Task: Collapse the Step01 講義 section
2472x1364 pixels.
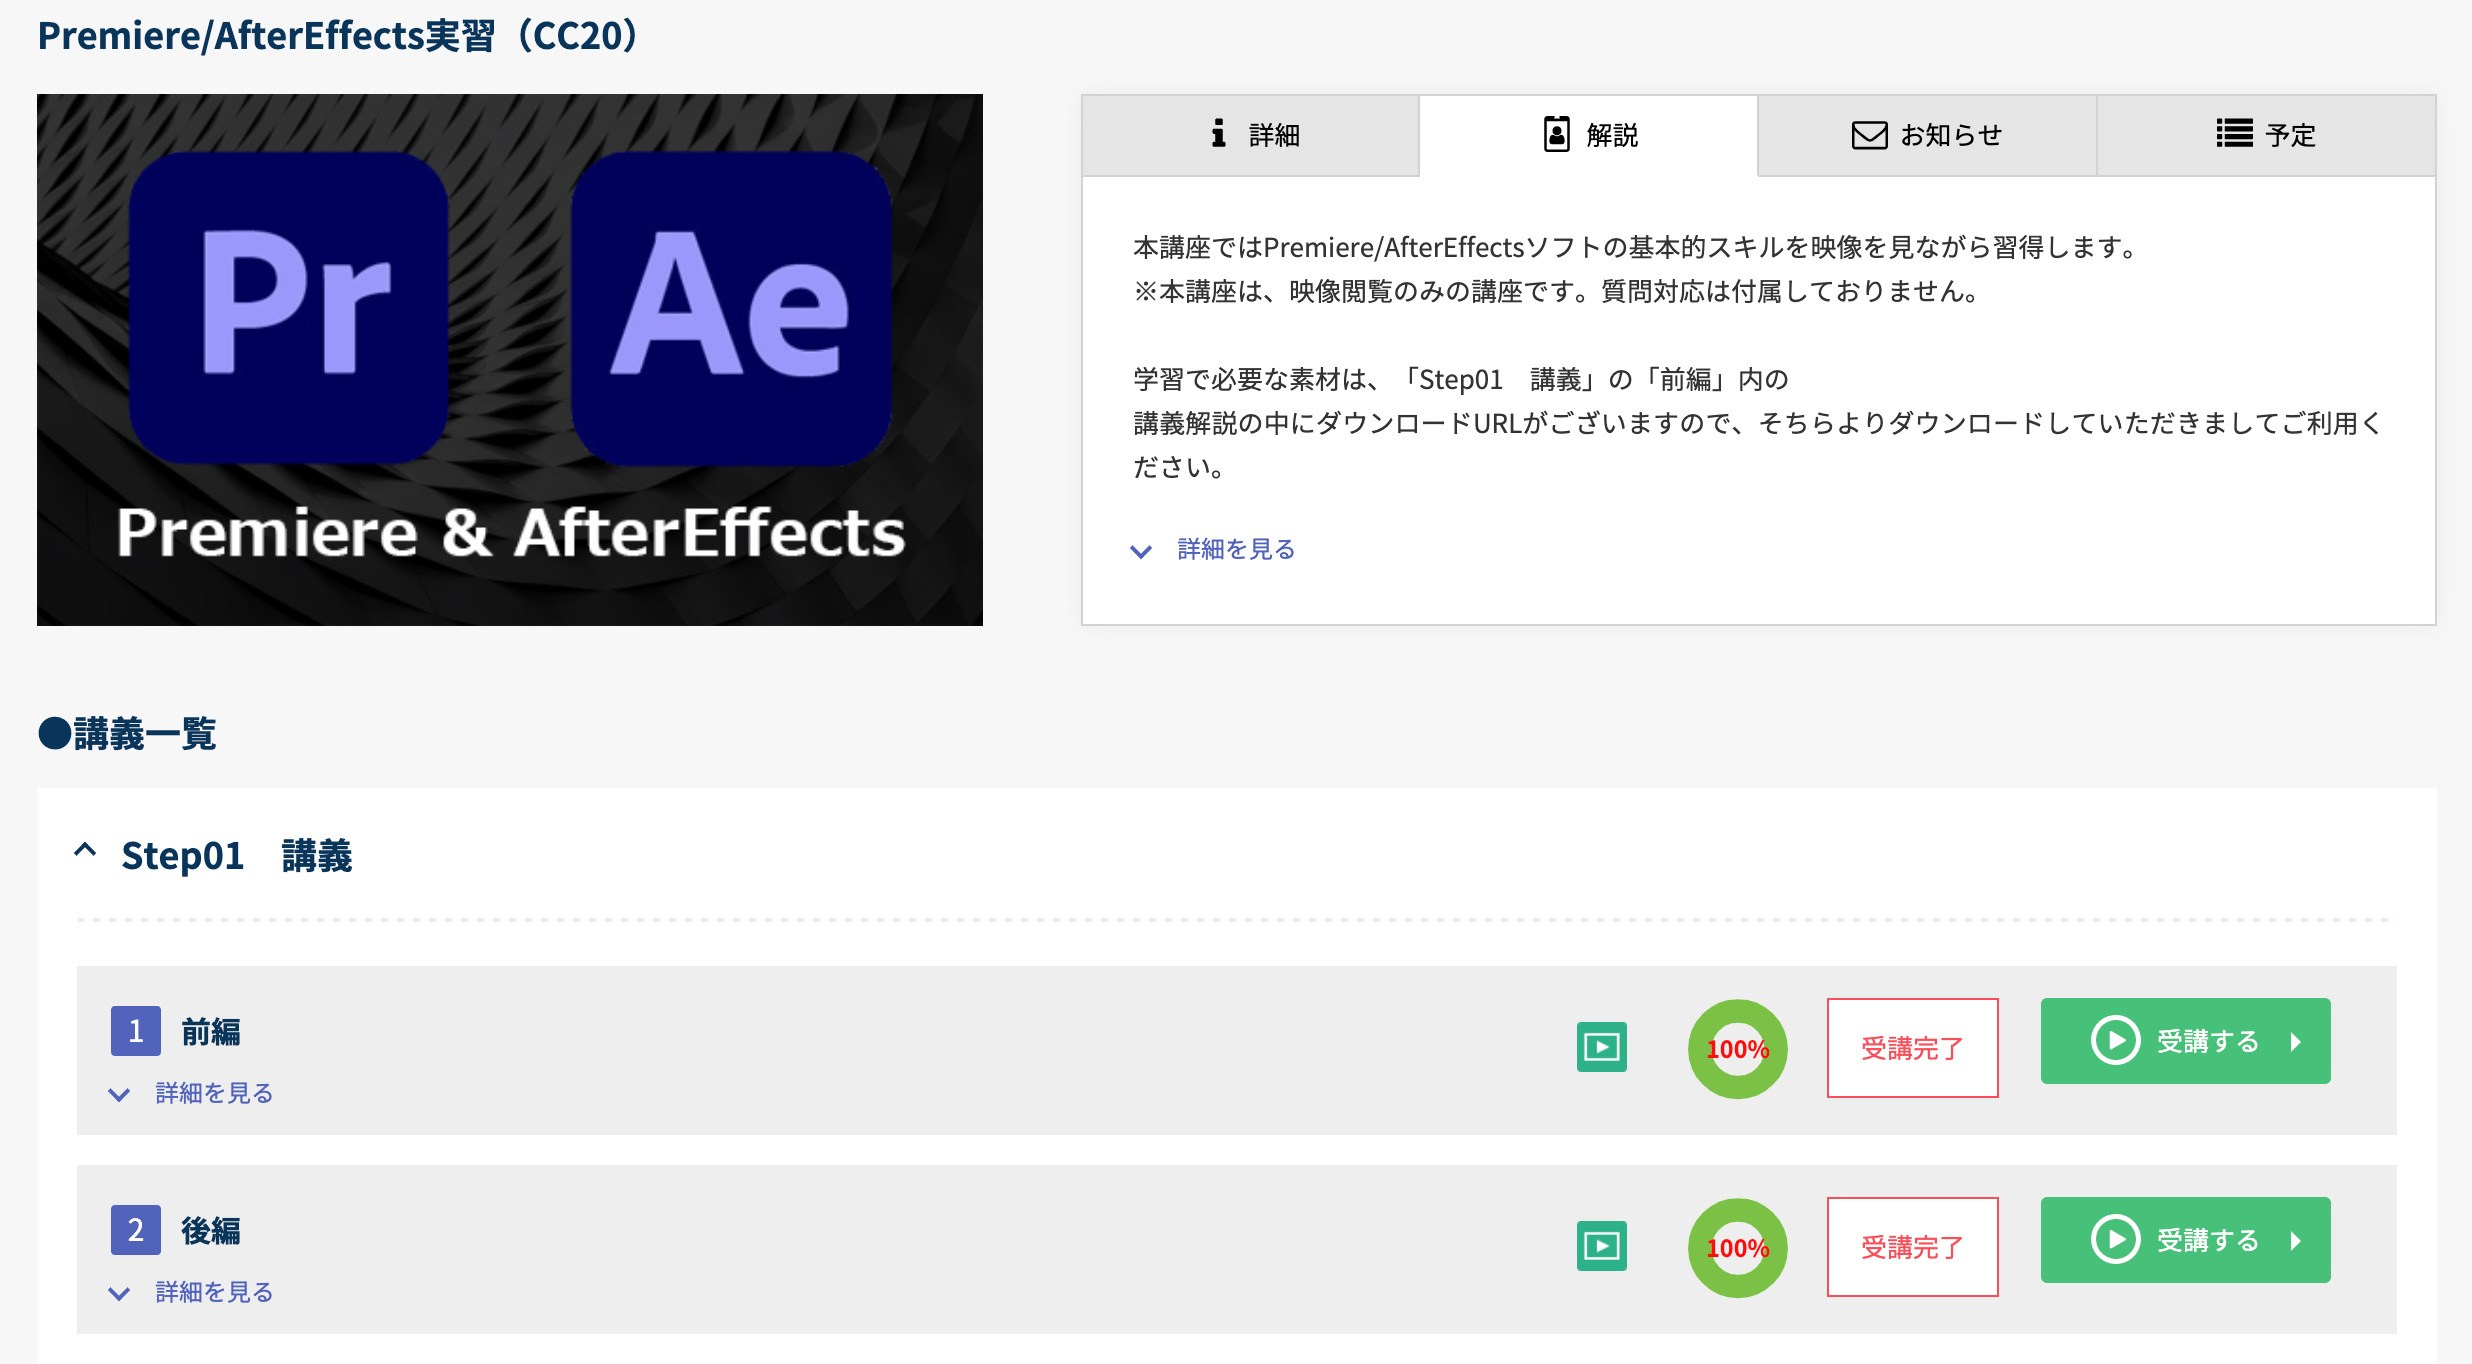Action: point(86,851)
